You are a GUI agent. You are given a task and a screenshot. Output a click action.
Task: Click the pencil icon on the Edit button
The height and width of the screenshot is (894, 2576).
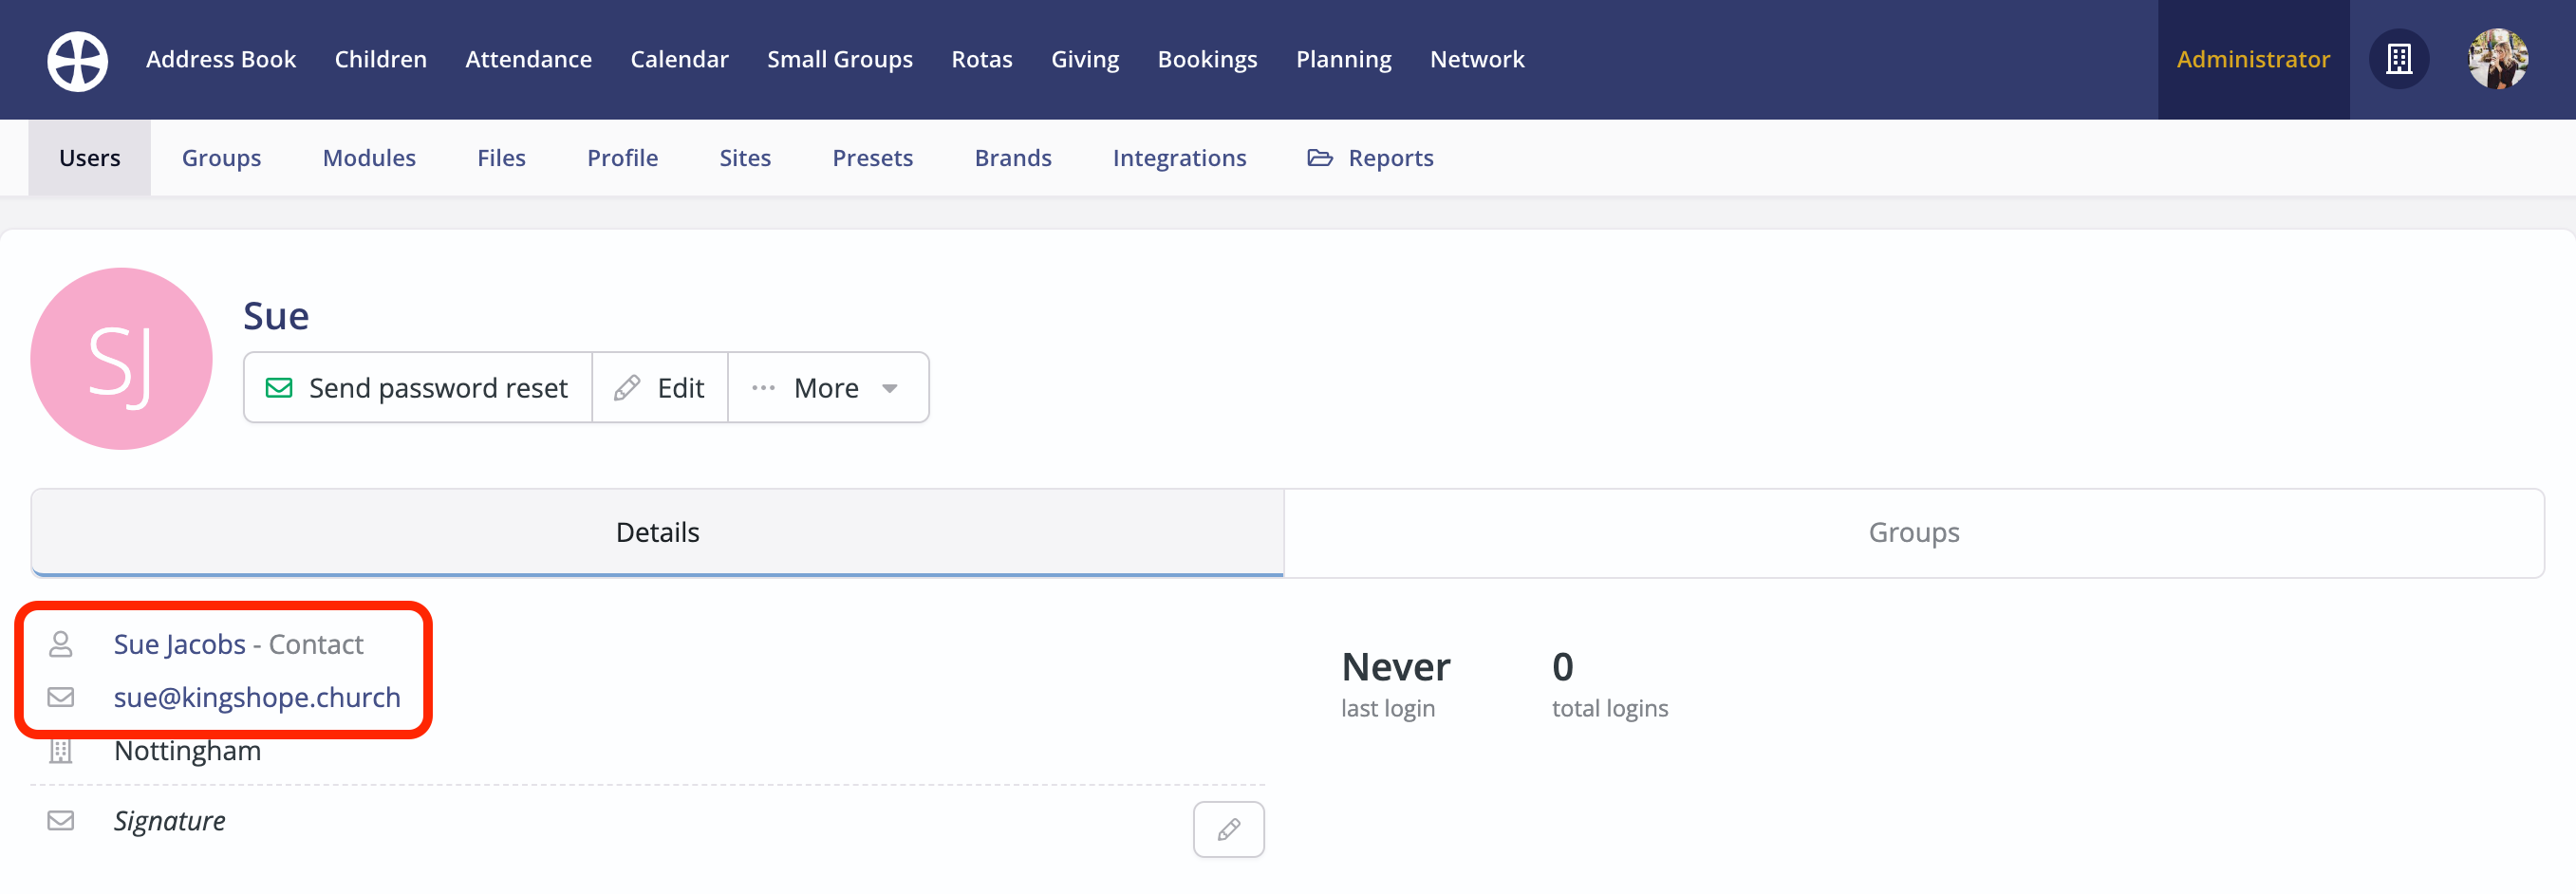pos(628,387)
